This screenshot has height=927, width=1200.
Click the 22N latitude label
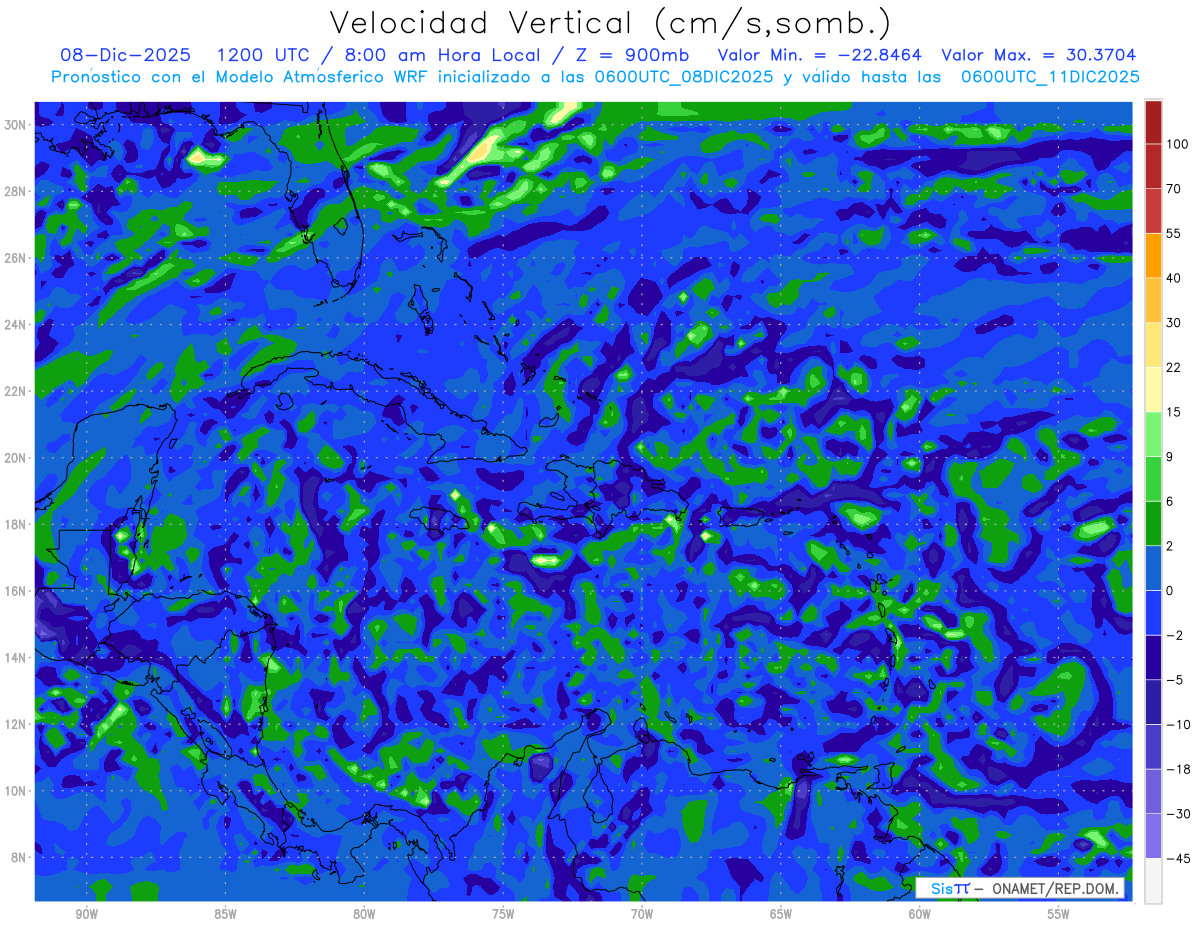(x=17, y=391)
